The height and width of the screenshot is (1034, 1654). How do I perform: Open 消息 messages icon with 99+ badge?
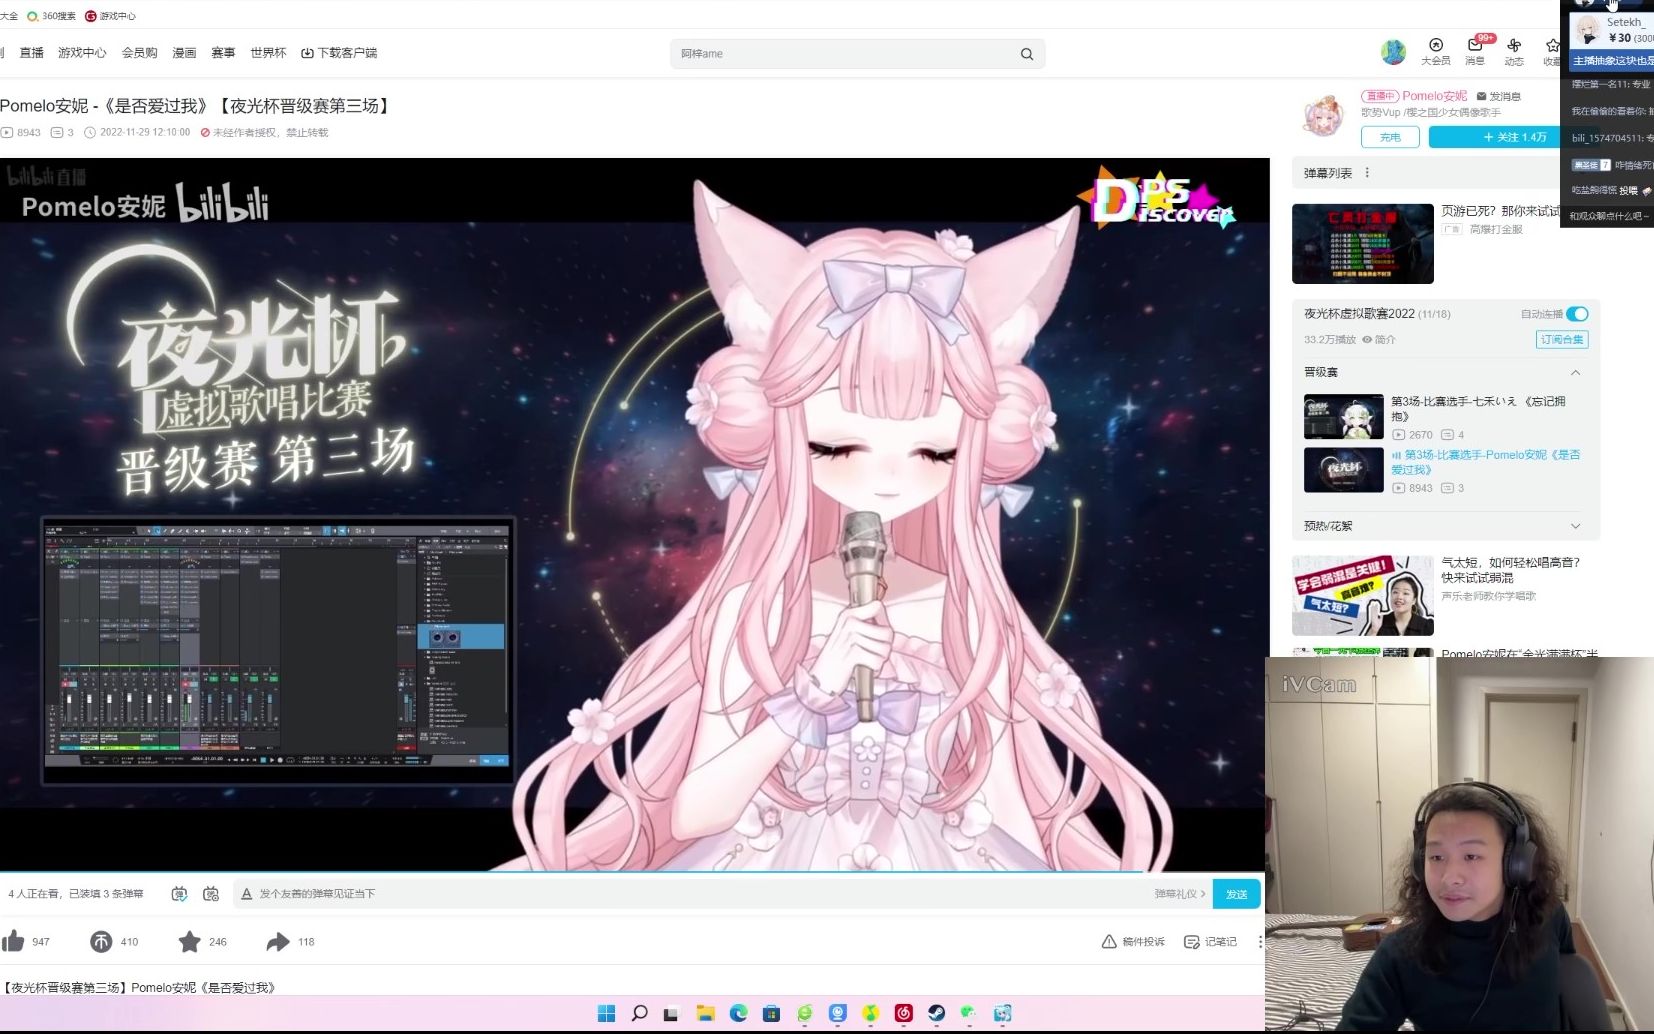(x=1475, y=52)
